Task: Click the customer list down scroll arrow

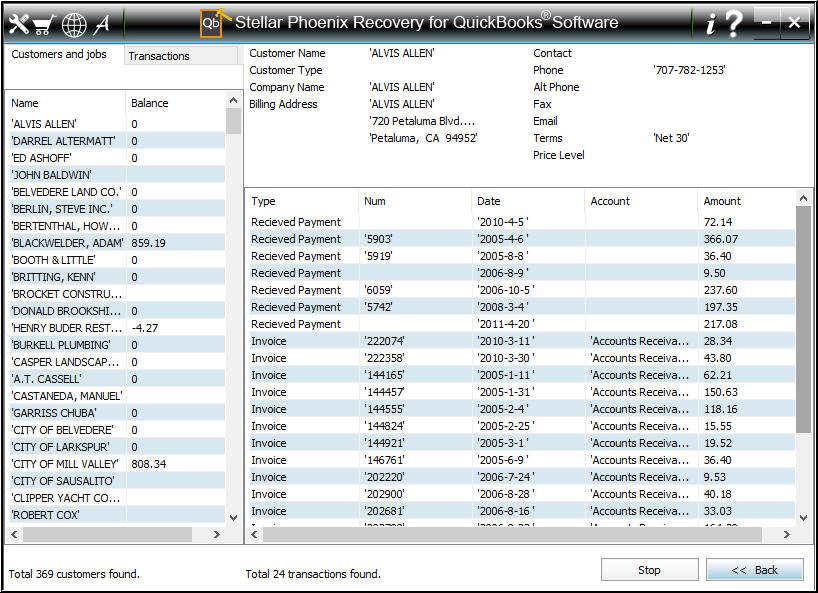Action: (234, 517)
